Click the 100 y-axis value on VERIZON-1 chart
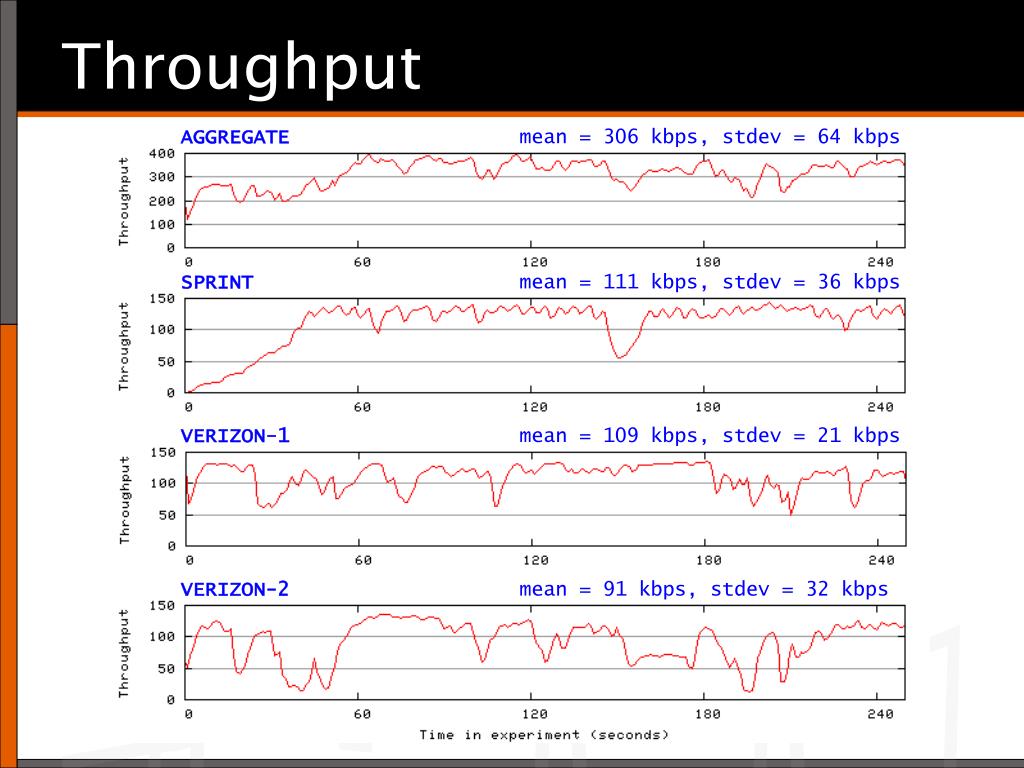1024x768 pixels. 162,483
